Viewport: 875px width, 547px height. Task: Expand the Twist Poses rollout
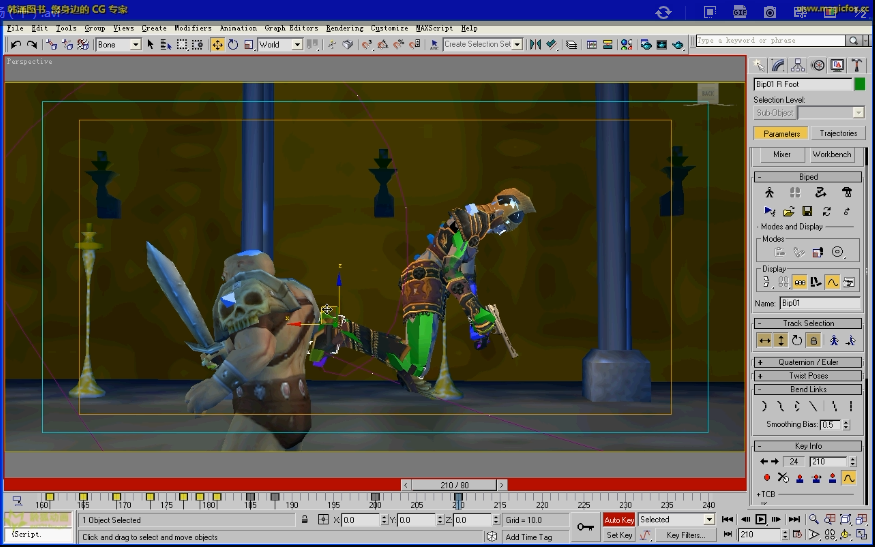(x=808, y=376)
